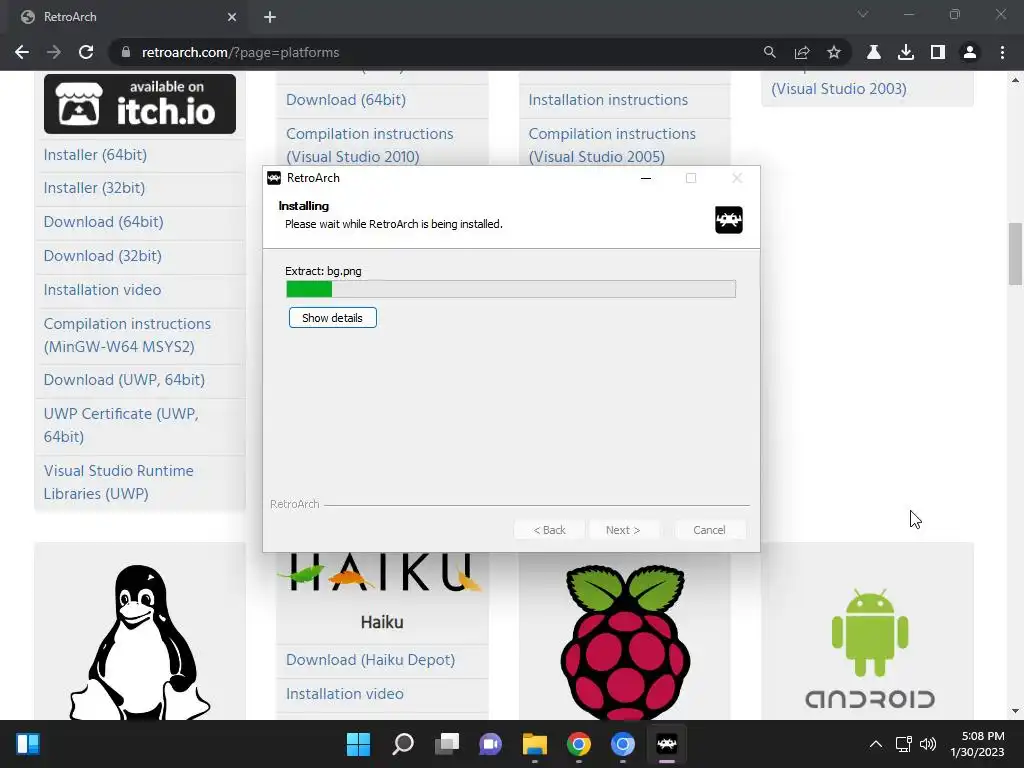The height and width of the screenshot is (768, 1024).
Task: Expand the hidden system tray icons chevron
Action: tap(876, 744)
